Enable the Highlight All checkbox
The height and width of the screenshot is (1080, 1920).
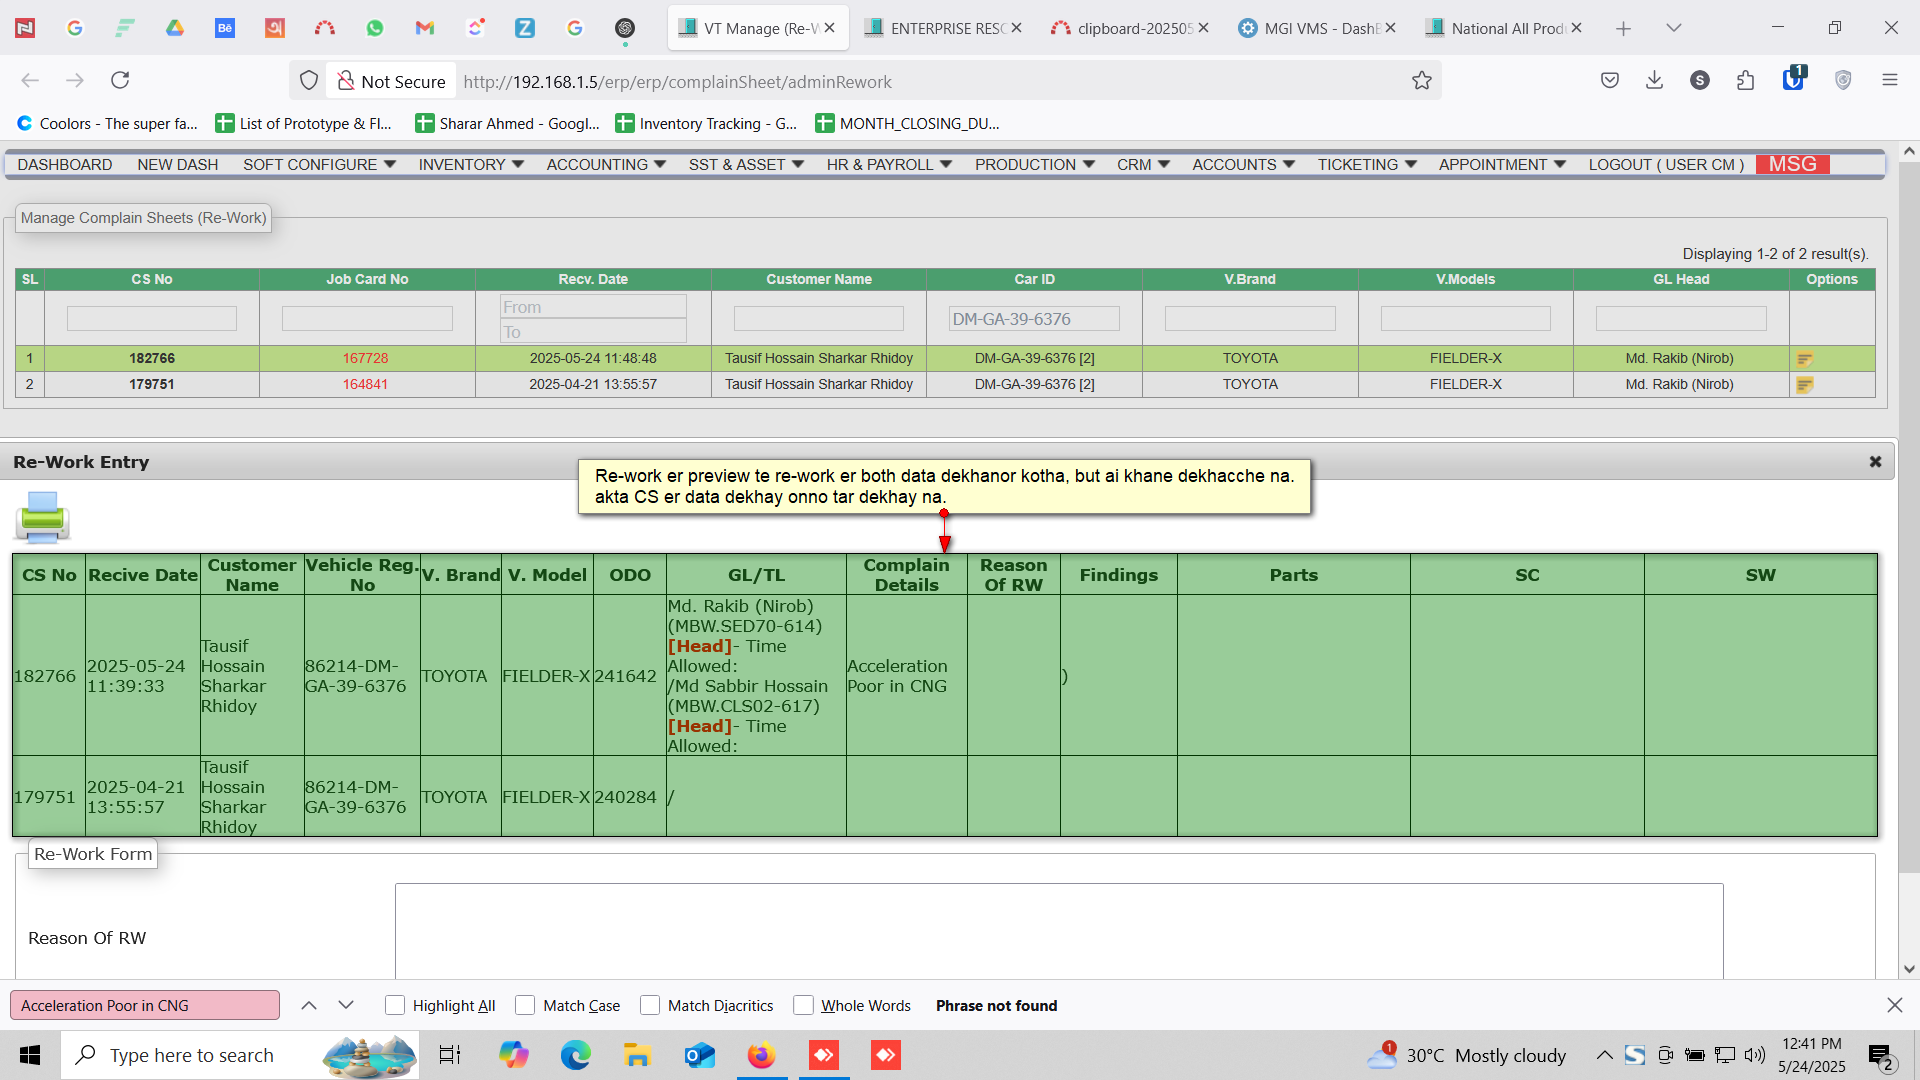[x=395, y=1006]
